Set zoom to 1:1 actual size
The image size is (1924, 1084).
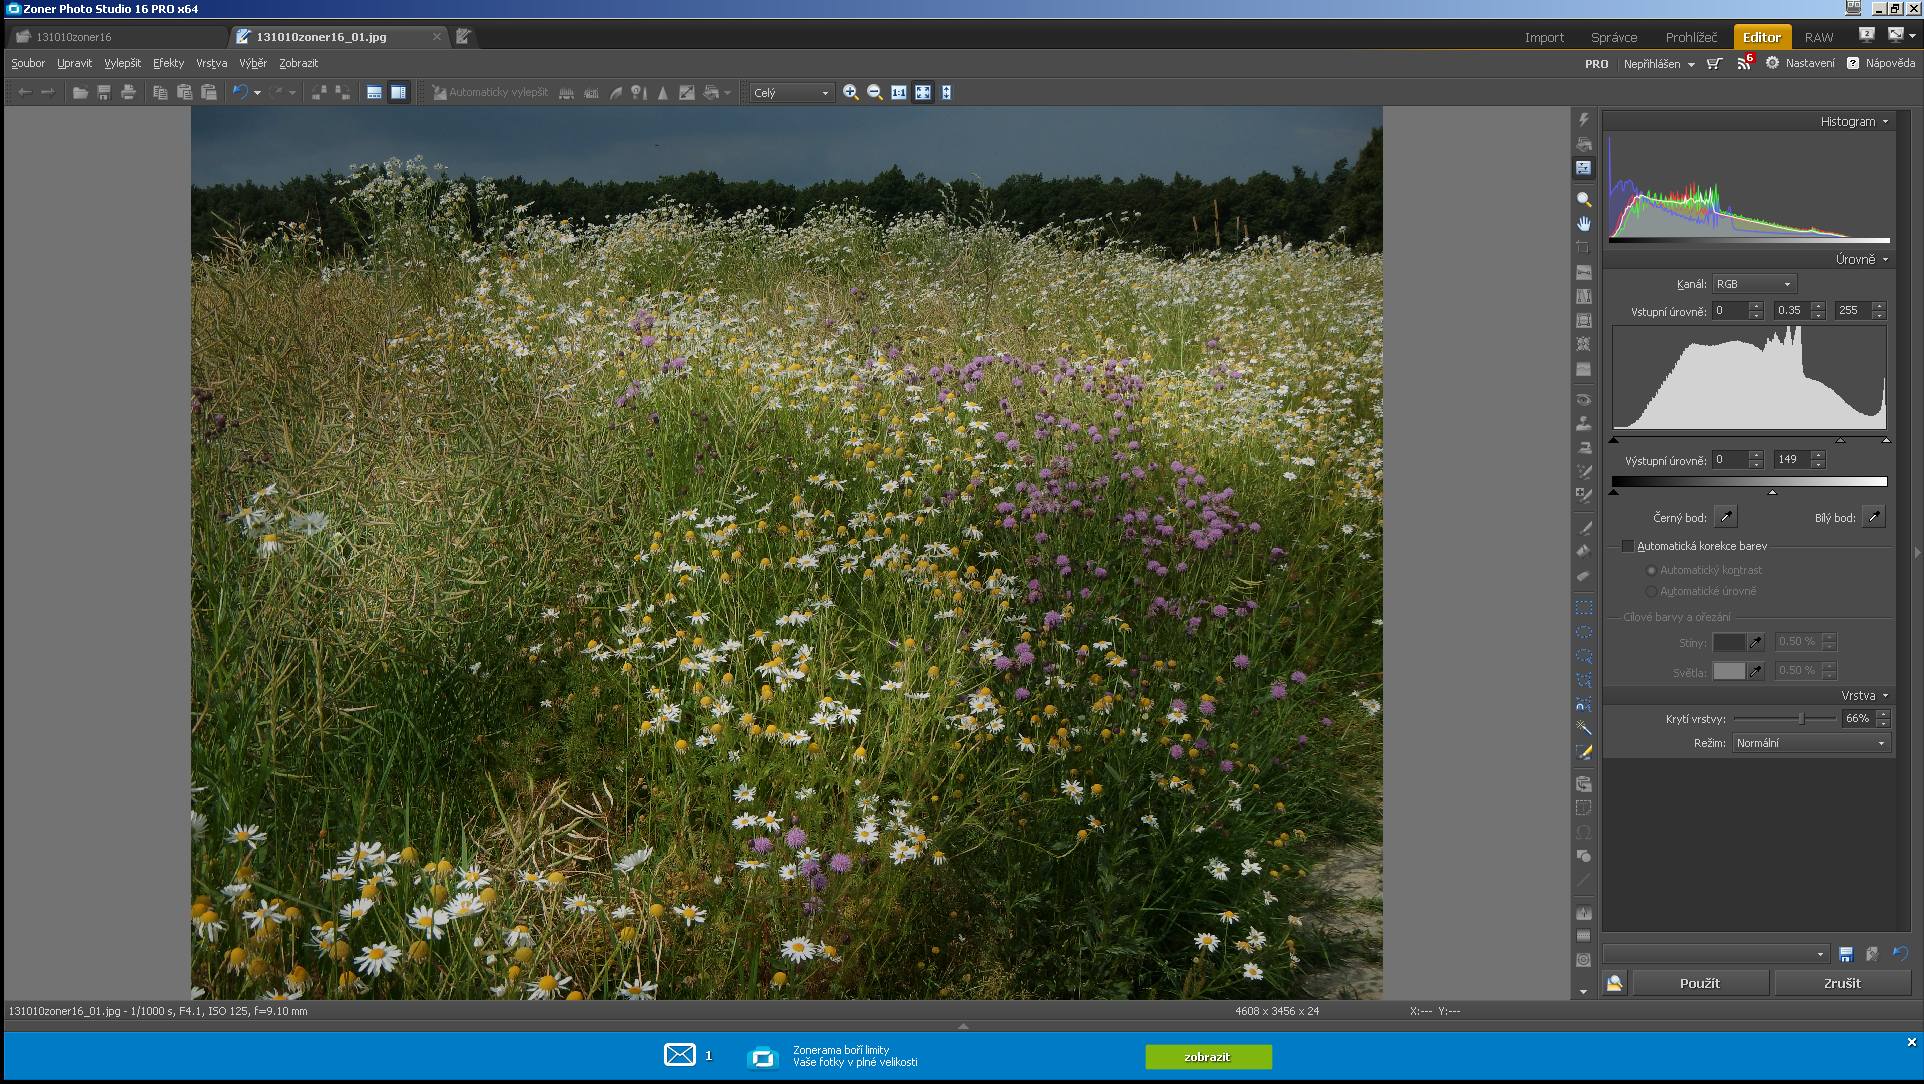click(x=898, y=92)
